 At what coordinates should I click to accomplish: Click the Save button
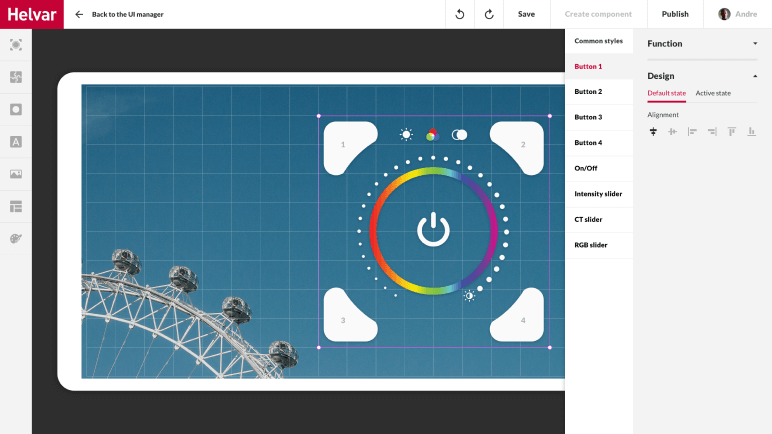tap(526, 14)
